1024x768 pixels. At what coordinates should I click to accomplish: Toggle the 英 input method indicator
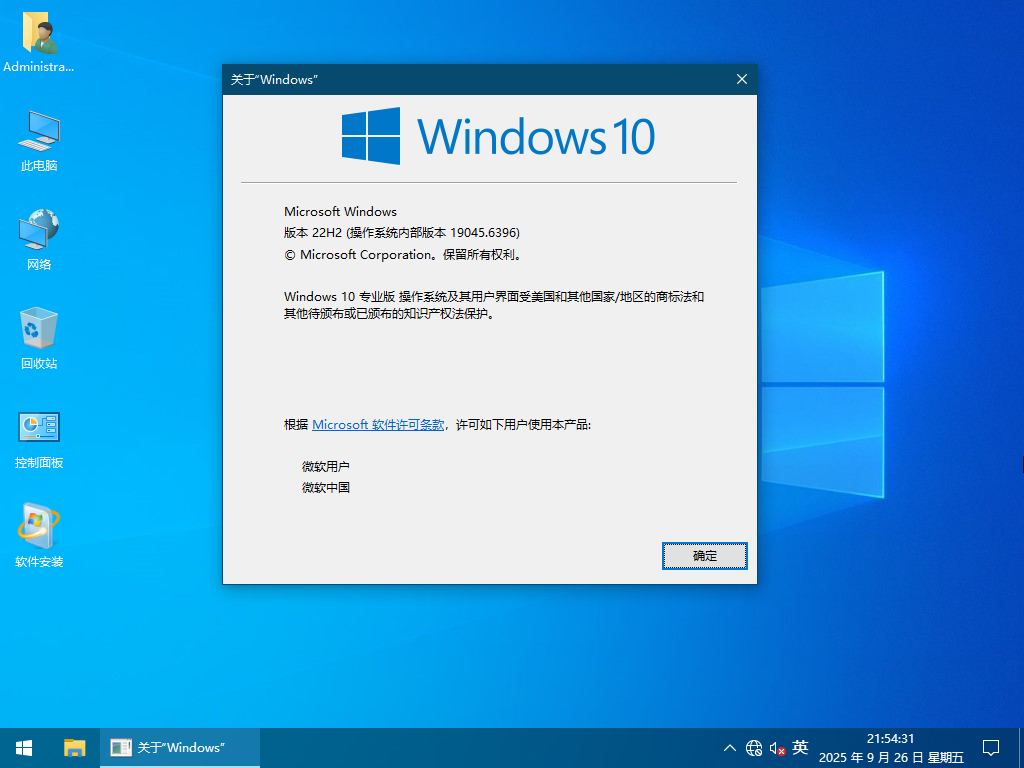click(800, 747)
